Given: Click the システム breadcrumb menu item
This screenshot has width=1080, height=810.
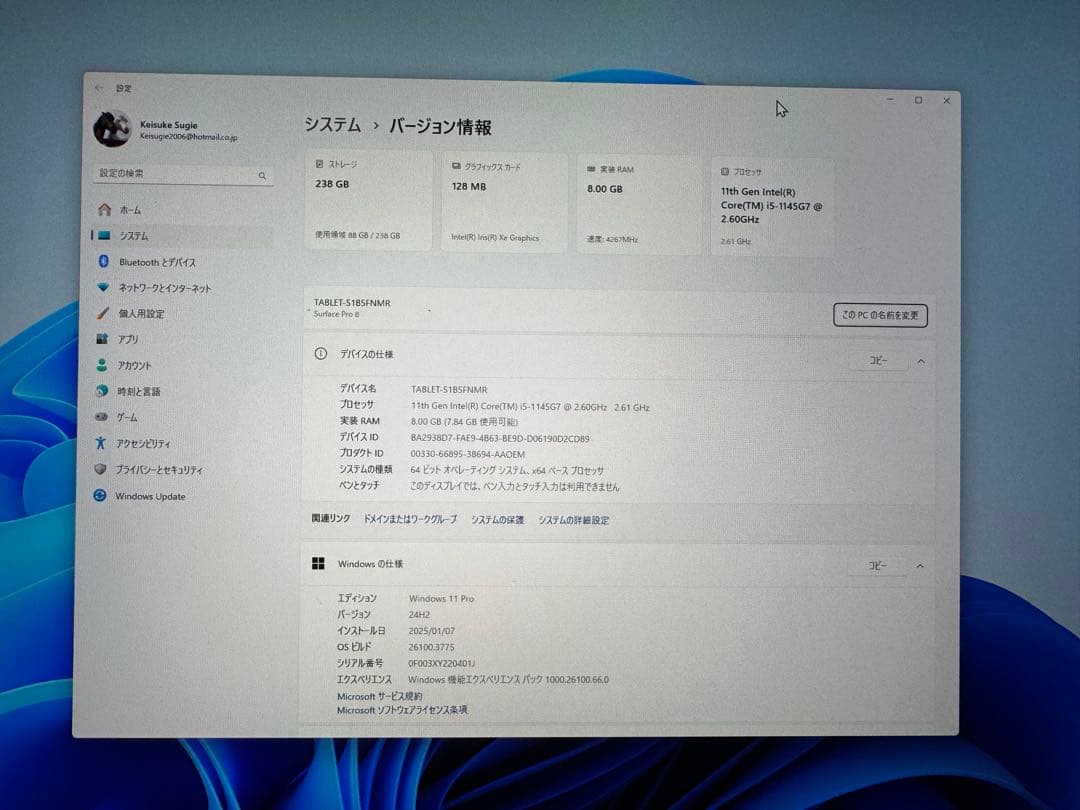Looking at the screenshot, I should click(x=330, y=127).
